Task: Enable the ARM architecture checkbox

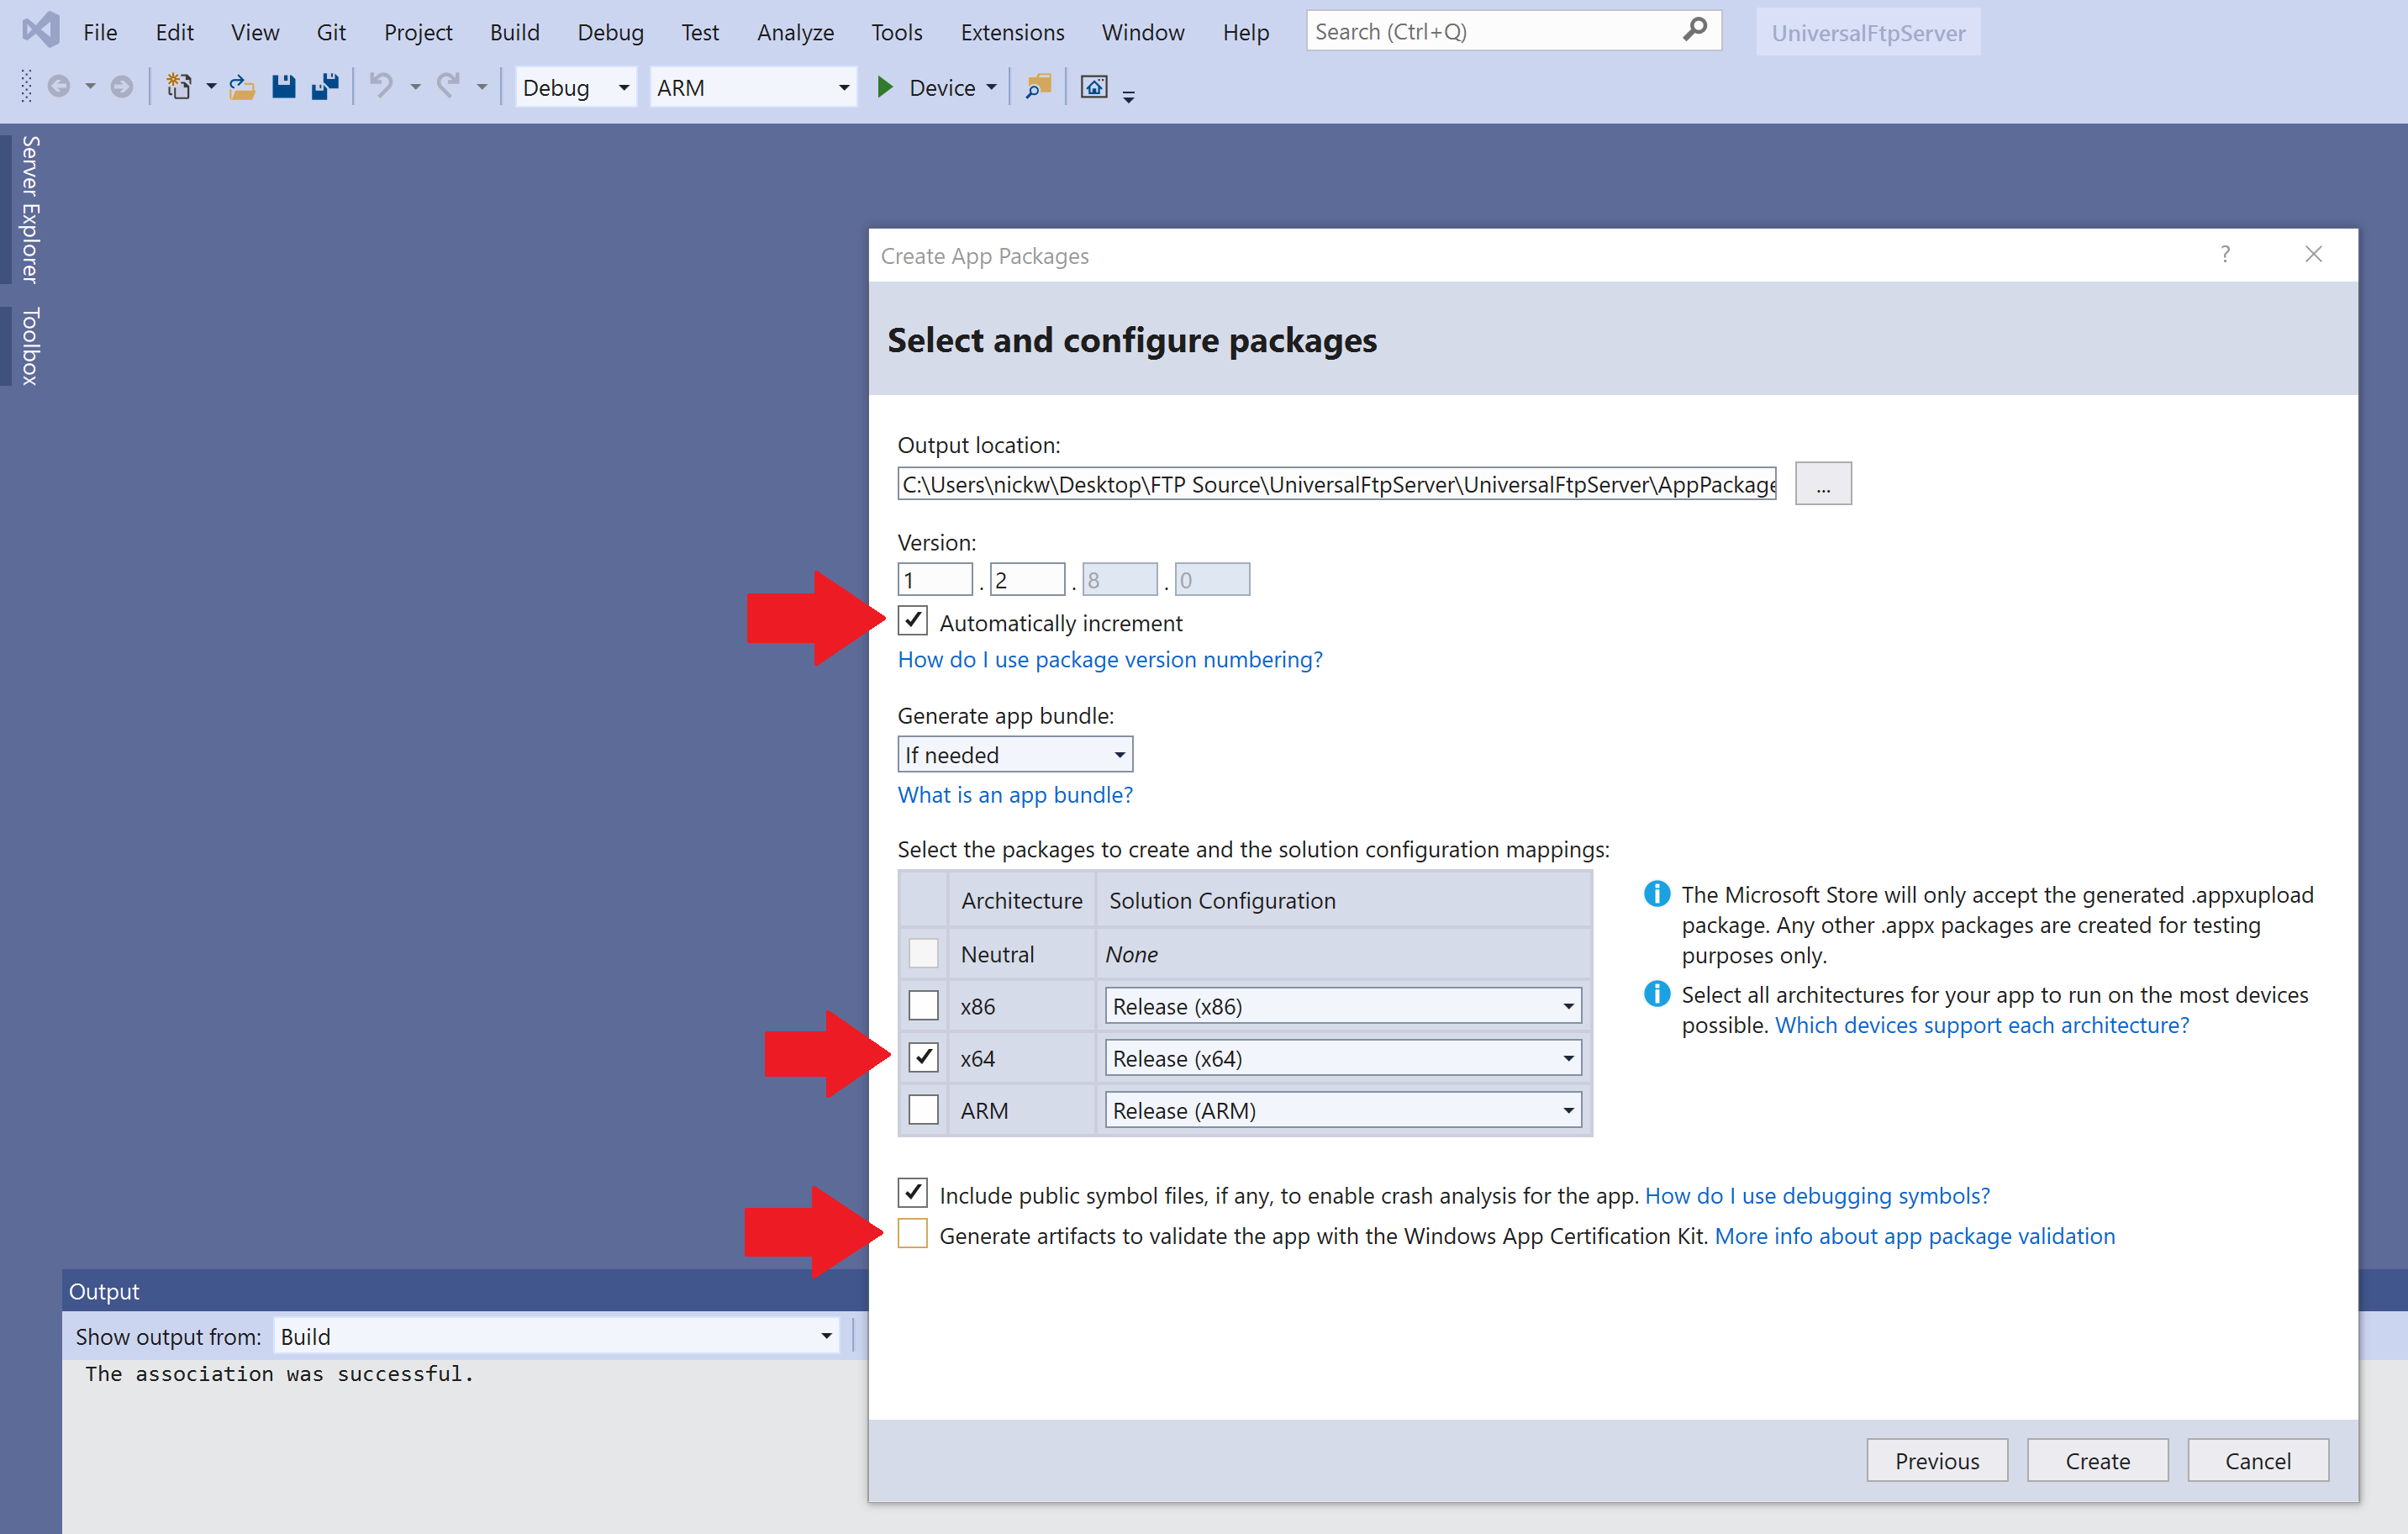Action: click(923, 1110)
